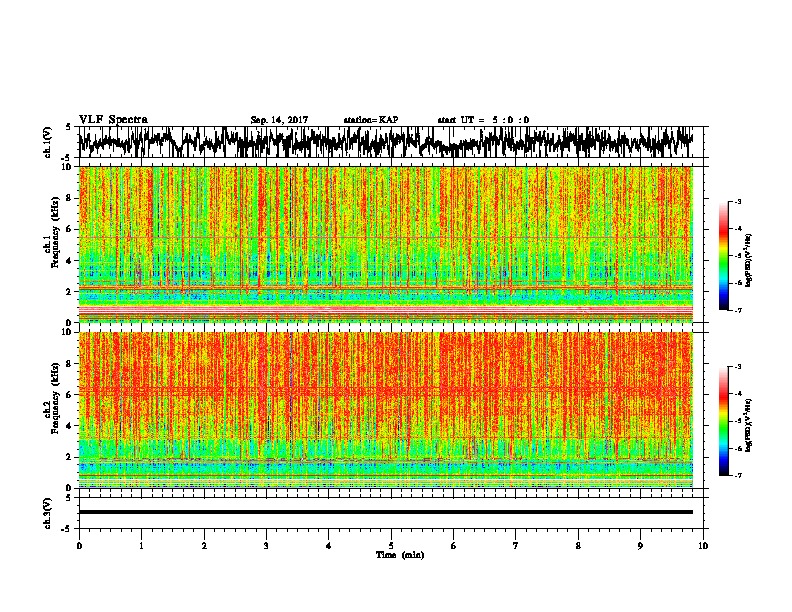The image size is (792, 612).
Task: Click the "-7" label on ch.1 color bar
Action: click(738, 310)
